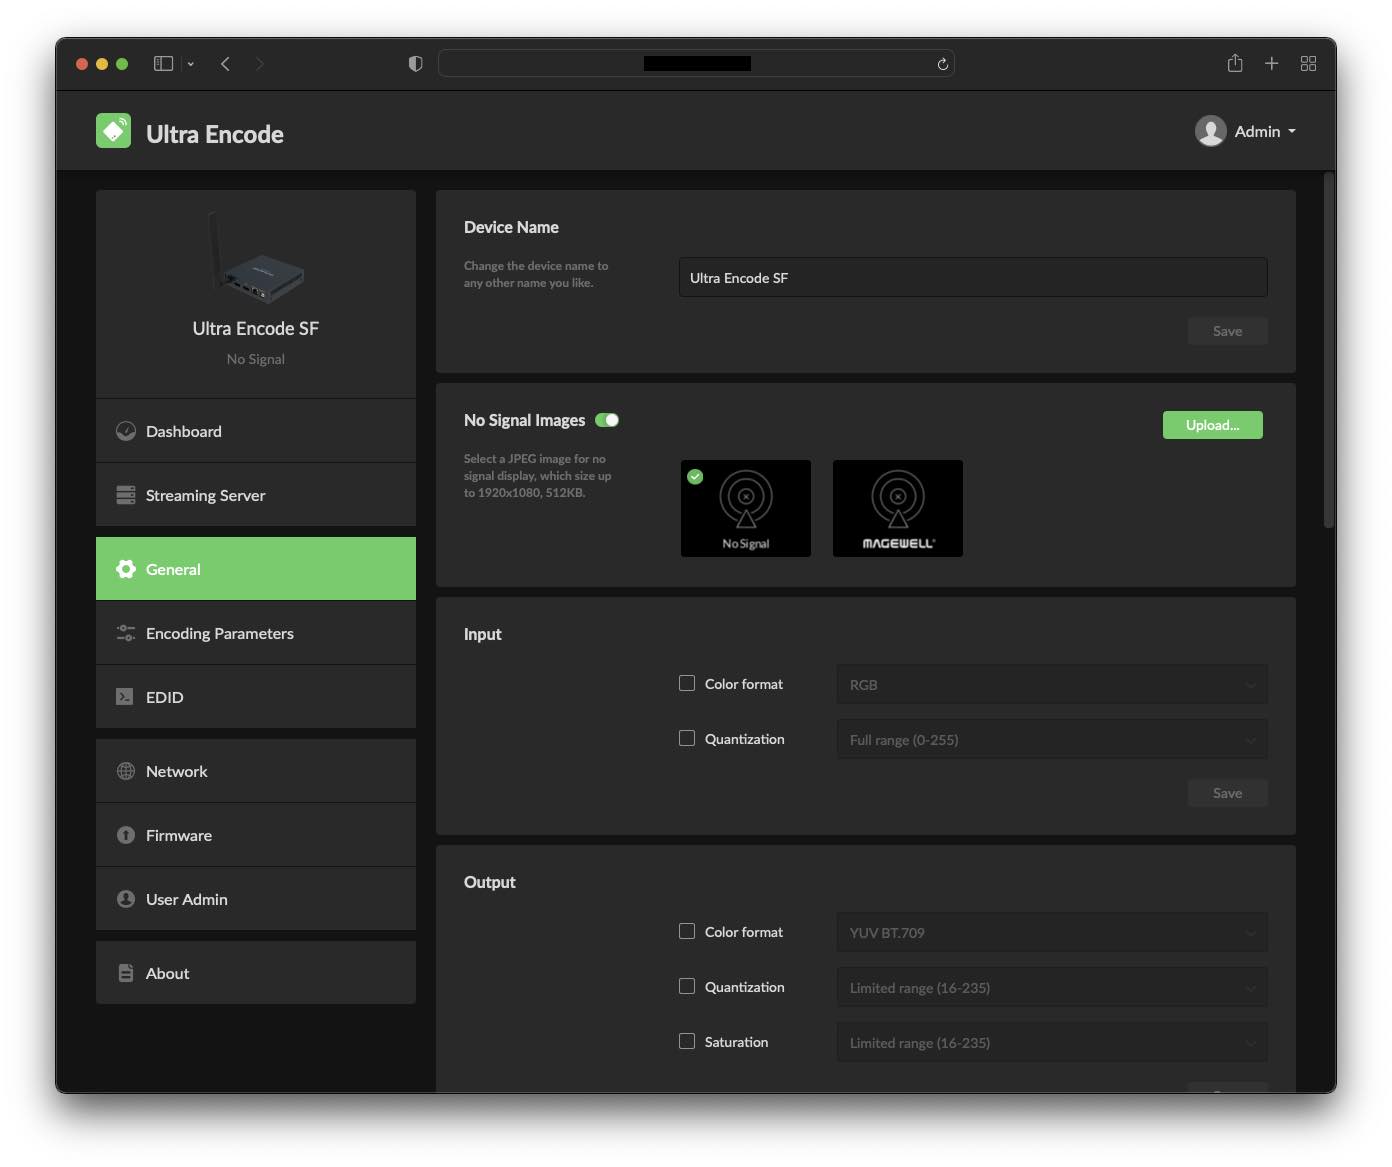Go to Encoding Parameters
This screenshot has height=1167, width=1392.
coord(256,633)
